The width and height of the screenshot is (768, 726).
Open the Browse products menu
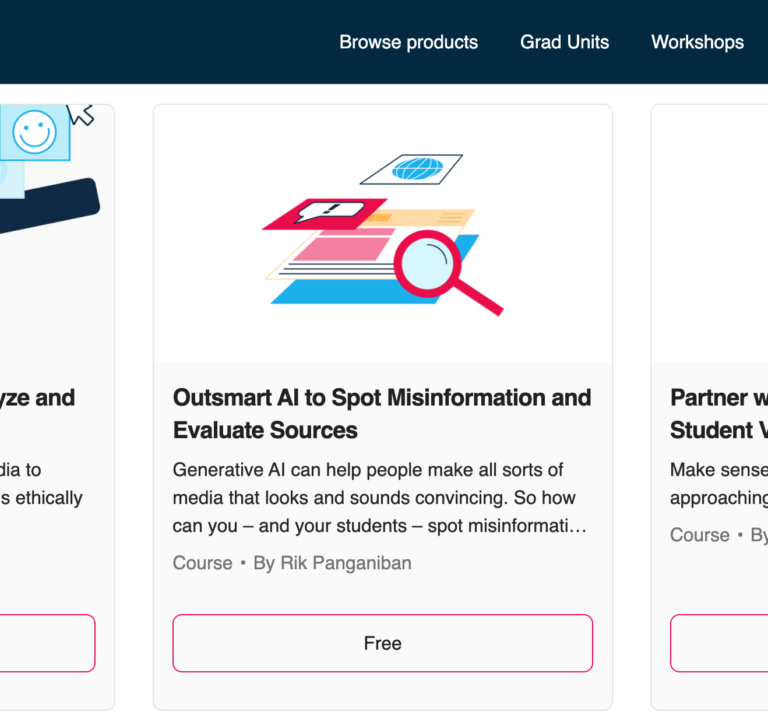(408, 42)
